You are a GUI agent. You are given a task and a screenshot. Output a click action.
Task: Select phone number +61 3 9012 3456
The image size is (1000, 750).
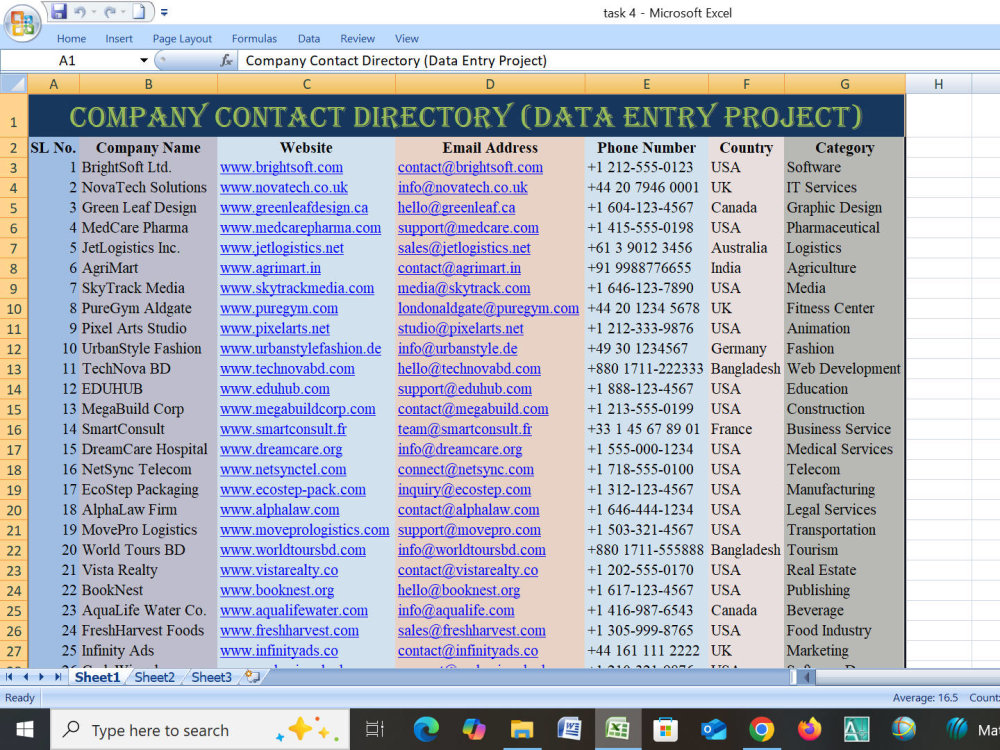point(646,248)
